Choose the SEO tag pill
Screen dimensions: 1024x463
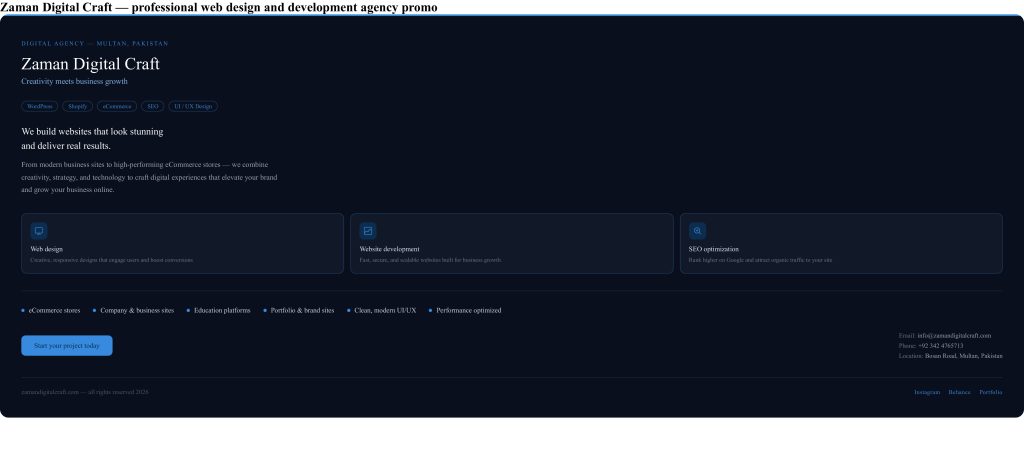[153, 106]
